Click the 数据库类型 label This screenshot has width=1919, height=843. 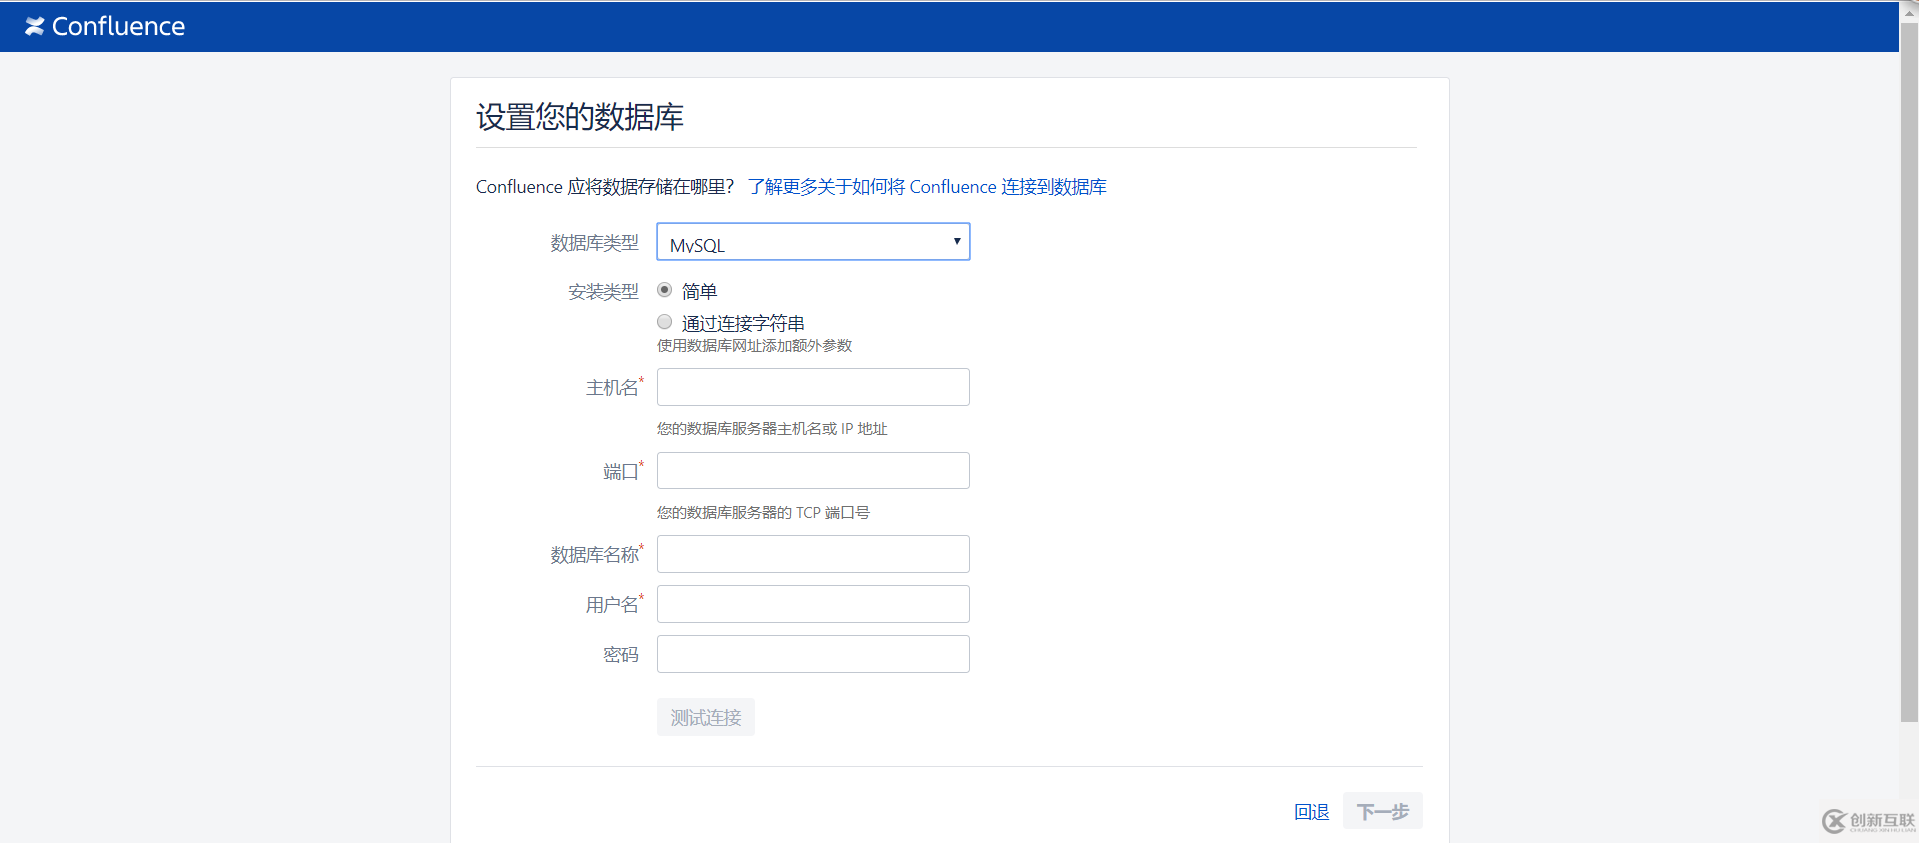click(594, 243)
